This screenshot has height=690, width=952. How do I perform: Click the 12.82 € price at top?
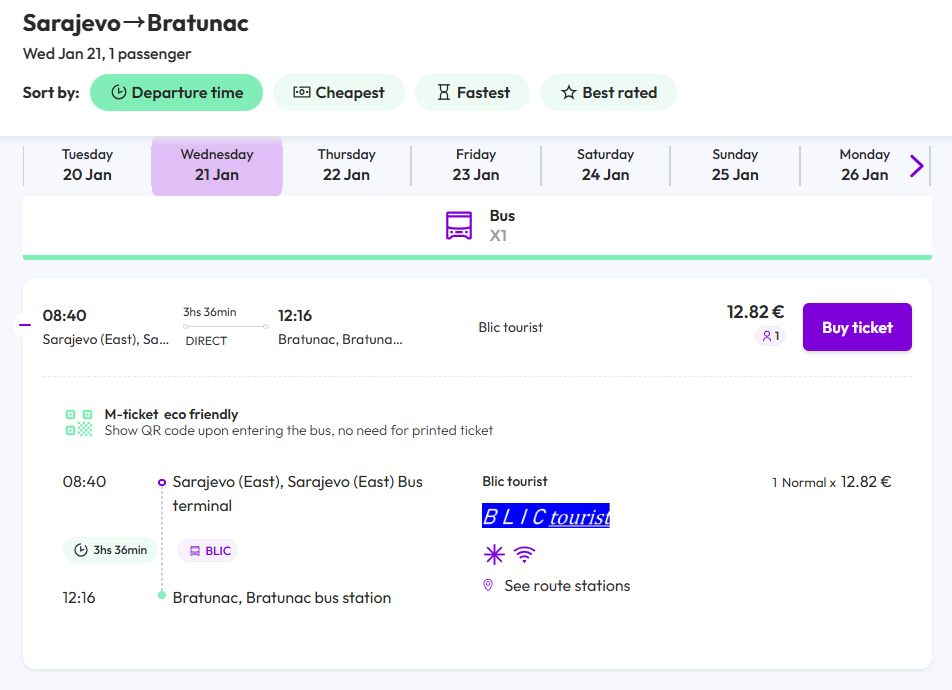click(x=755, y=312)
